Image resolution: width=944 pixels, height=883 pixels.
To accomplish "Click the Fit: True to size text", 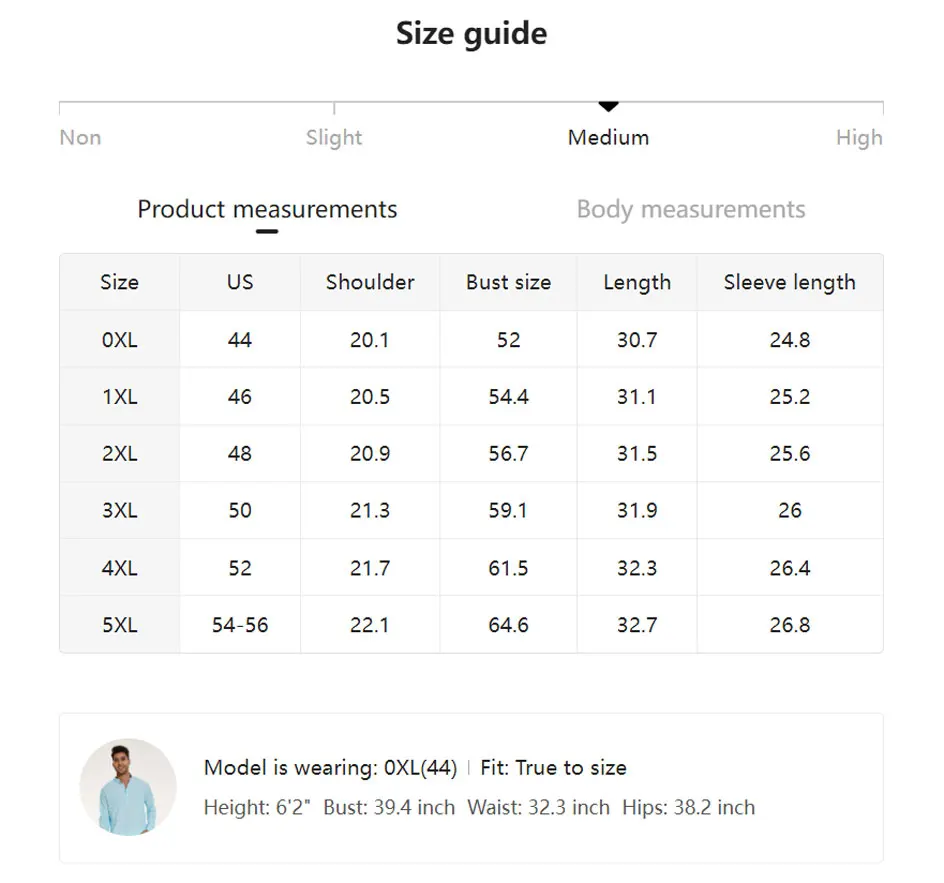I will [x=553, y=768].
